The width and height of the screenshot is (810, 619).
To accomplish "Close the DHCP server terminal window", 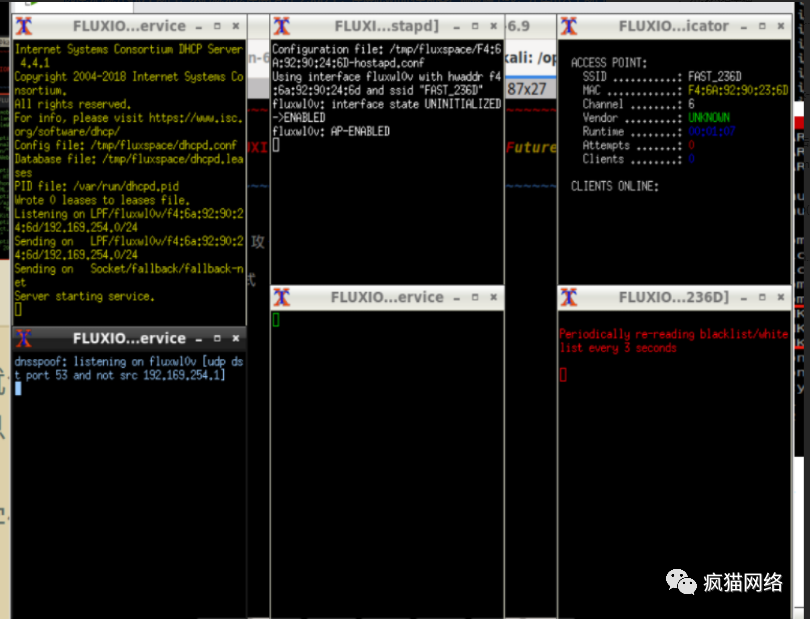I will click(x=236, y=26).
